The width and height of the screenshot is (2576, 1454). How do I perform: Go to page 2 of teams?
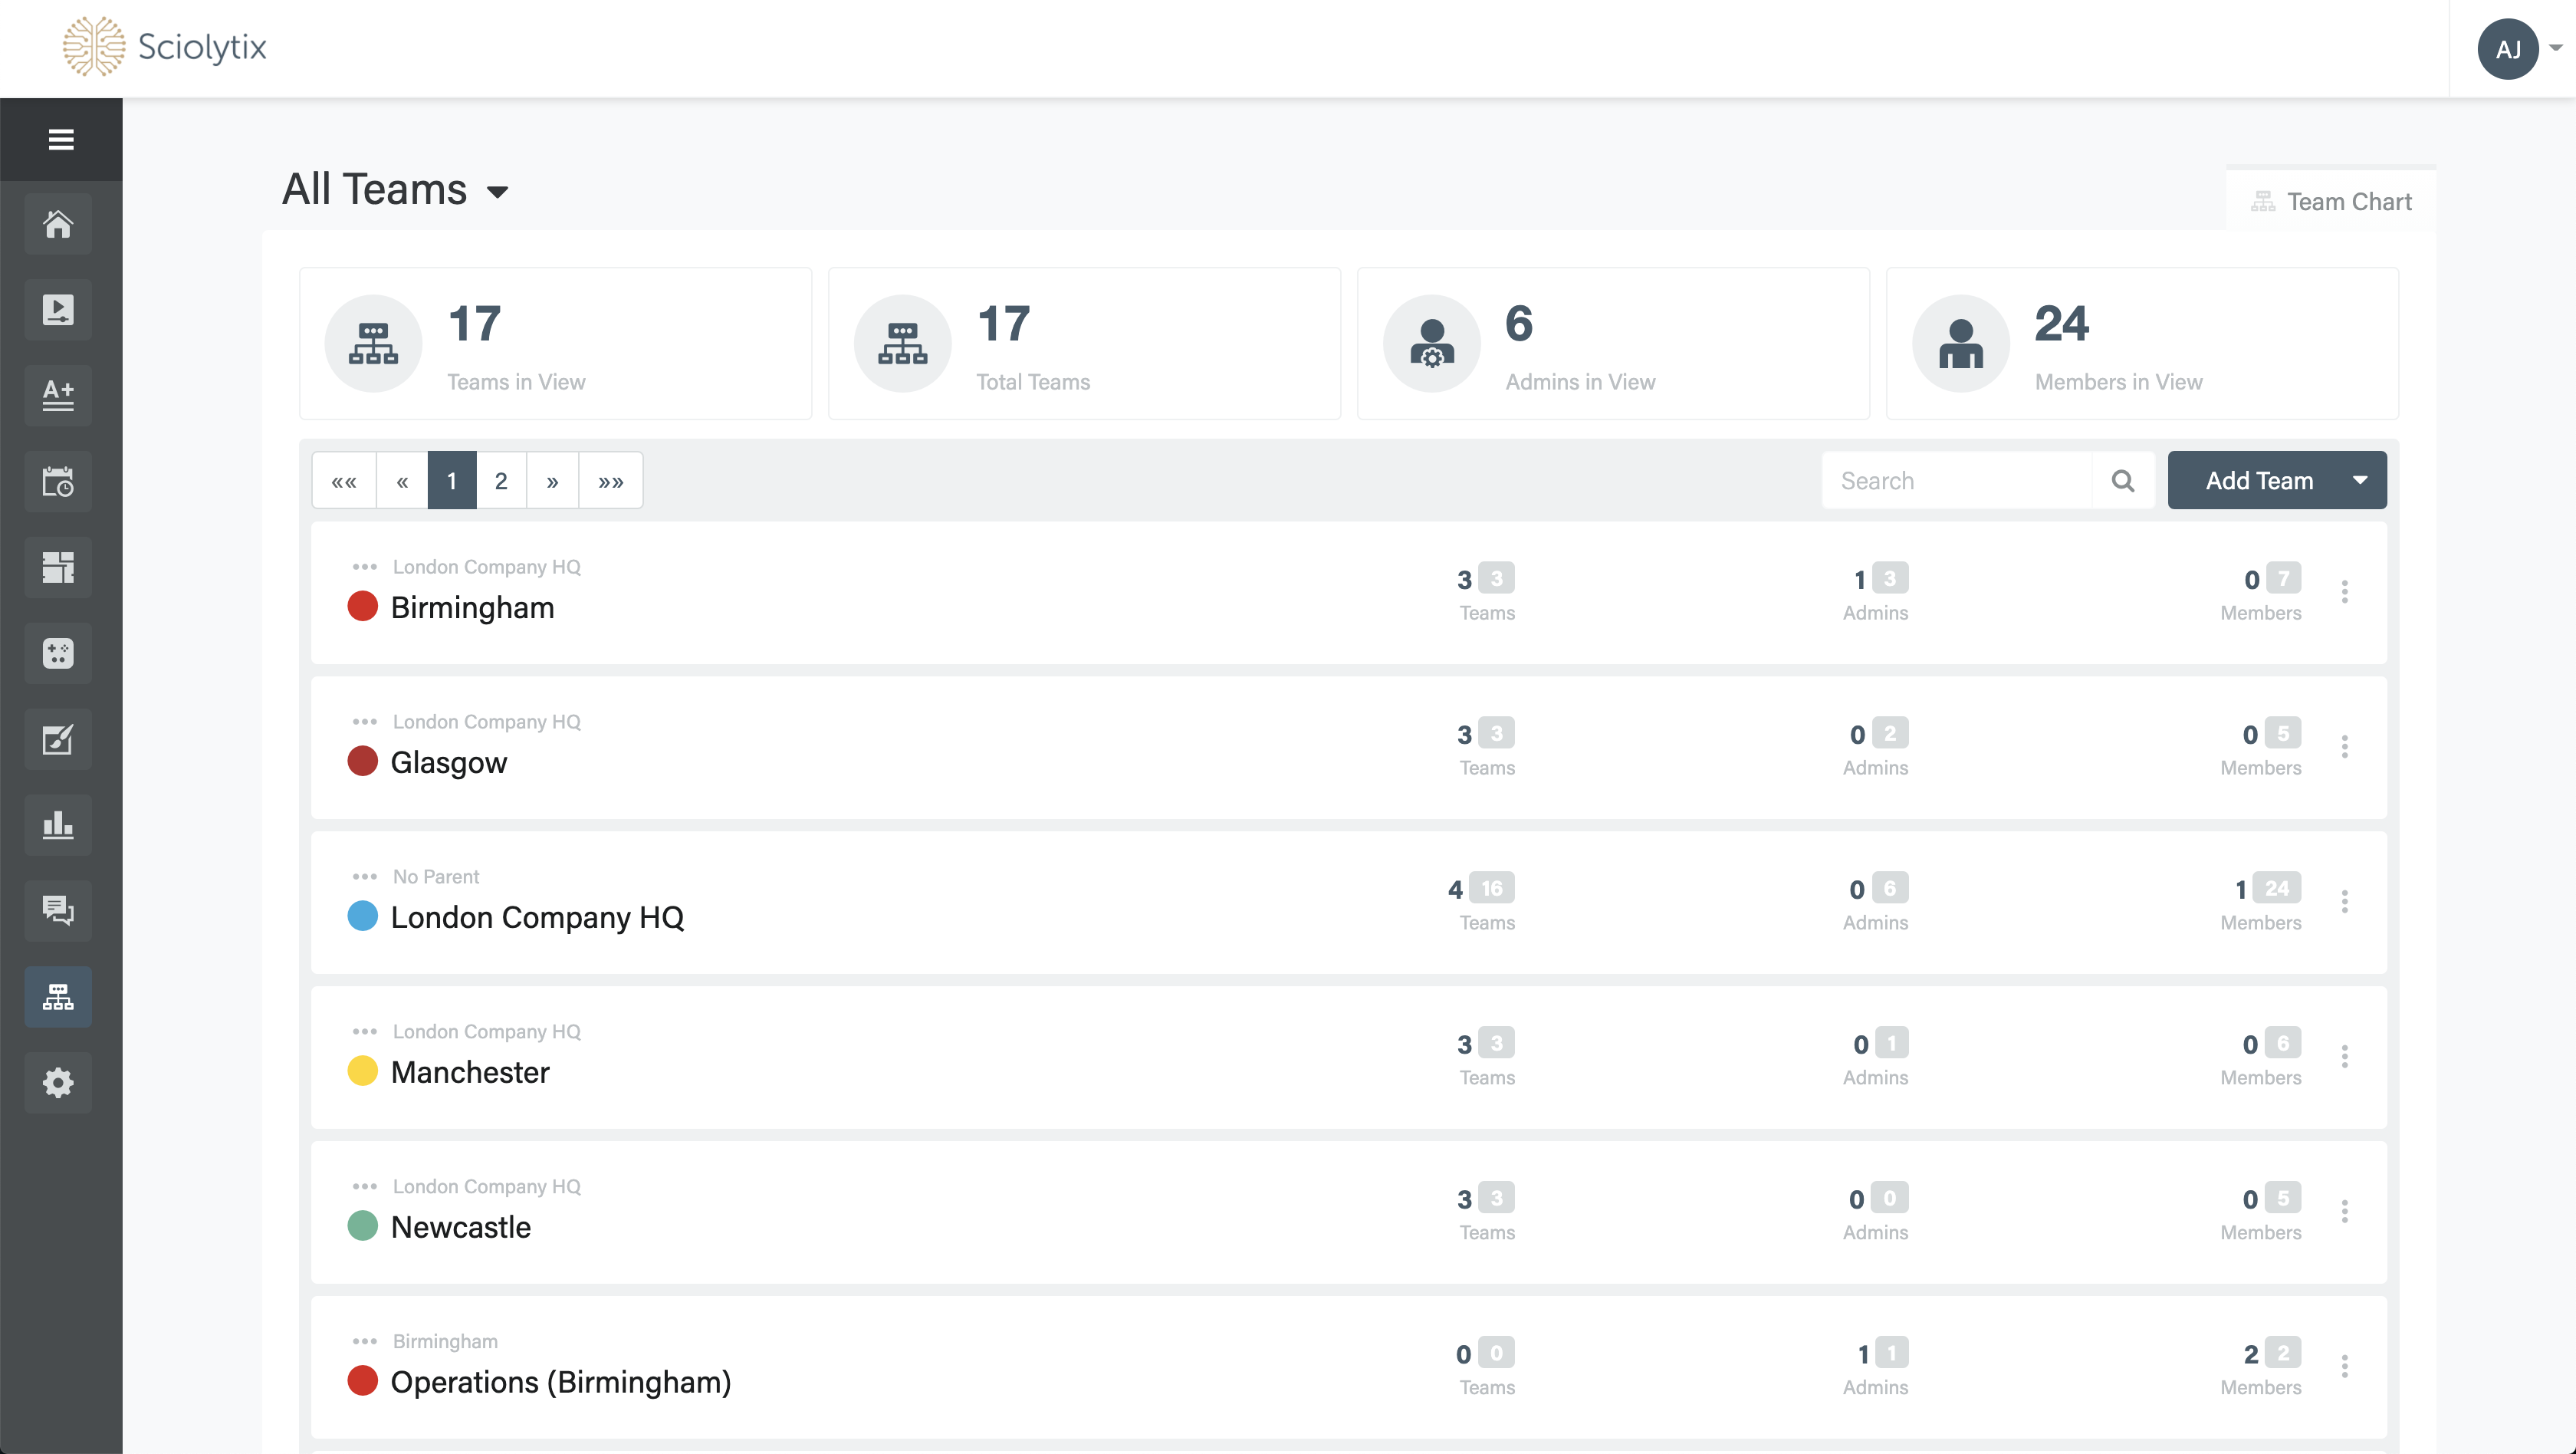click(501, 481)
